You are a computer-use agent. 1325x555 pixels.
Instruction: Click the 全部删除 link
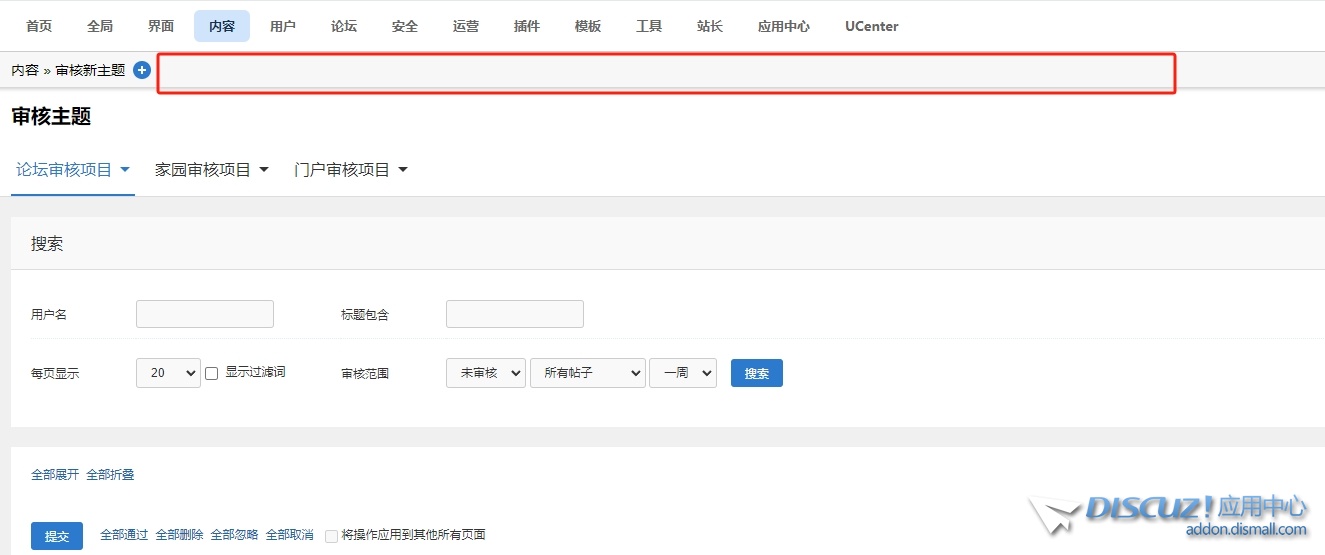coord(179,535)
